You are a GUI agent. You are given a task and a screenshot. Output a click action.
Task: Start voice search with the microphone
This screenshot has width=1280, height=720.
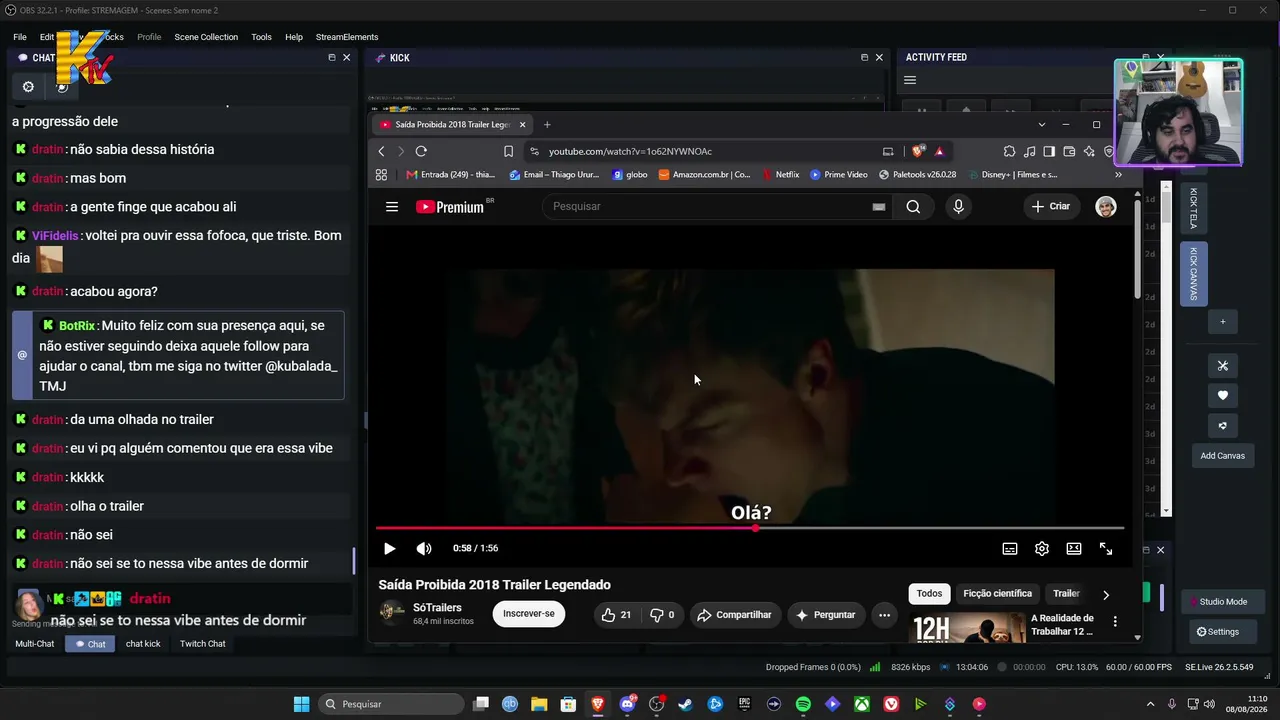click(958, 207)
